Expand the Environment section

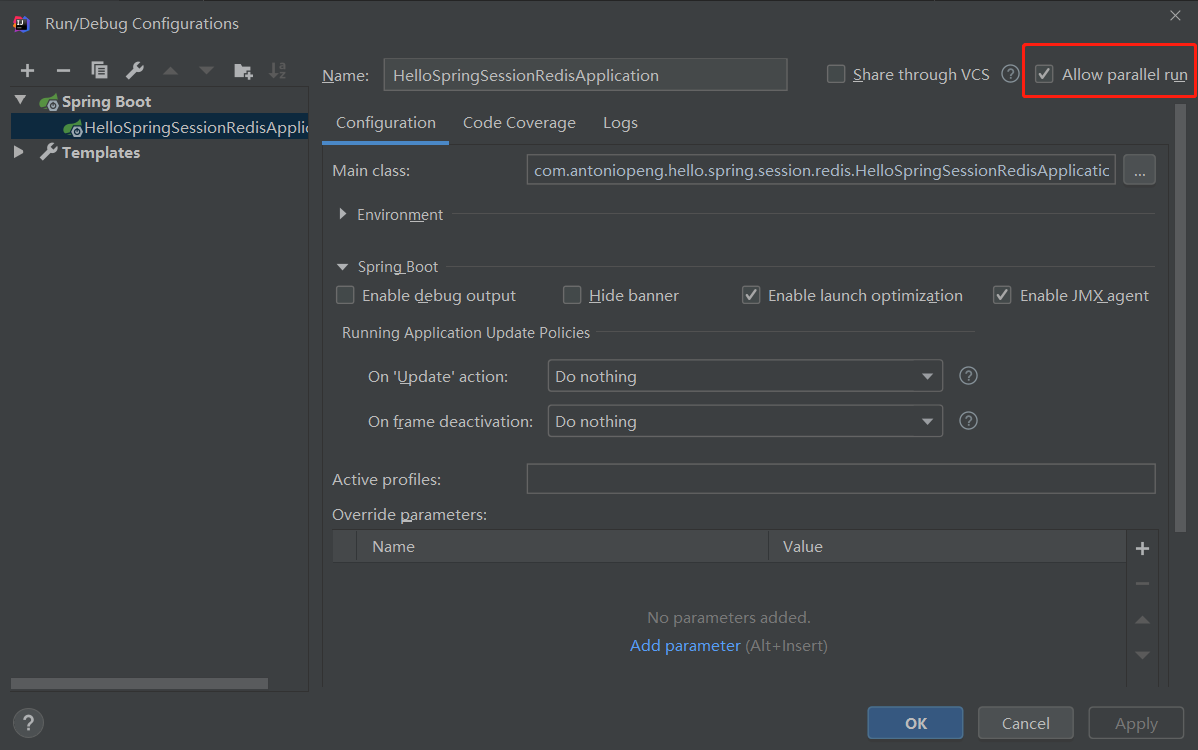tap(342, 214)
